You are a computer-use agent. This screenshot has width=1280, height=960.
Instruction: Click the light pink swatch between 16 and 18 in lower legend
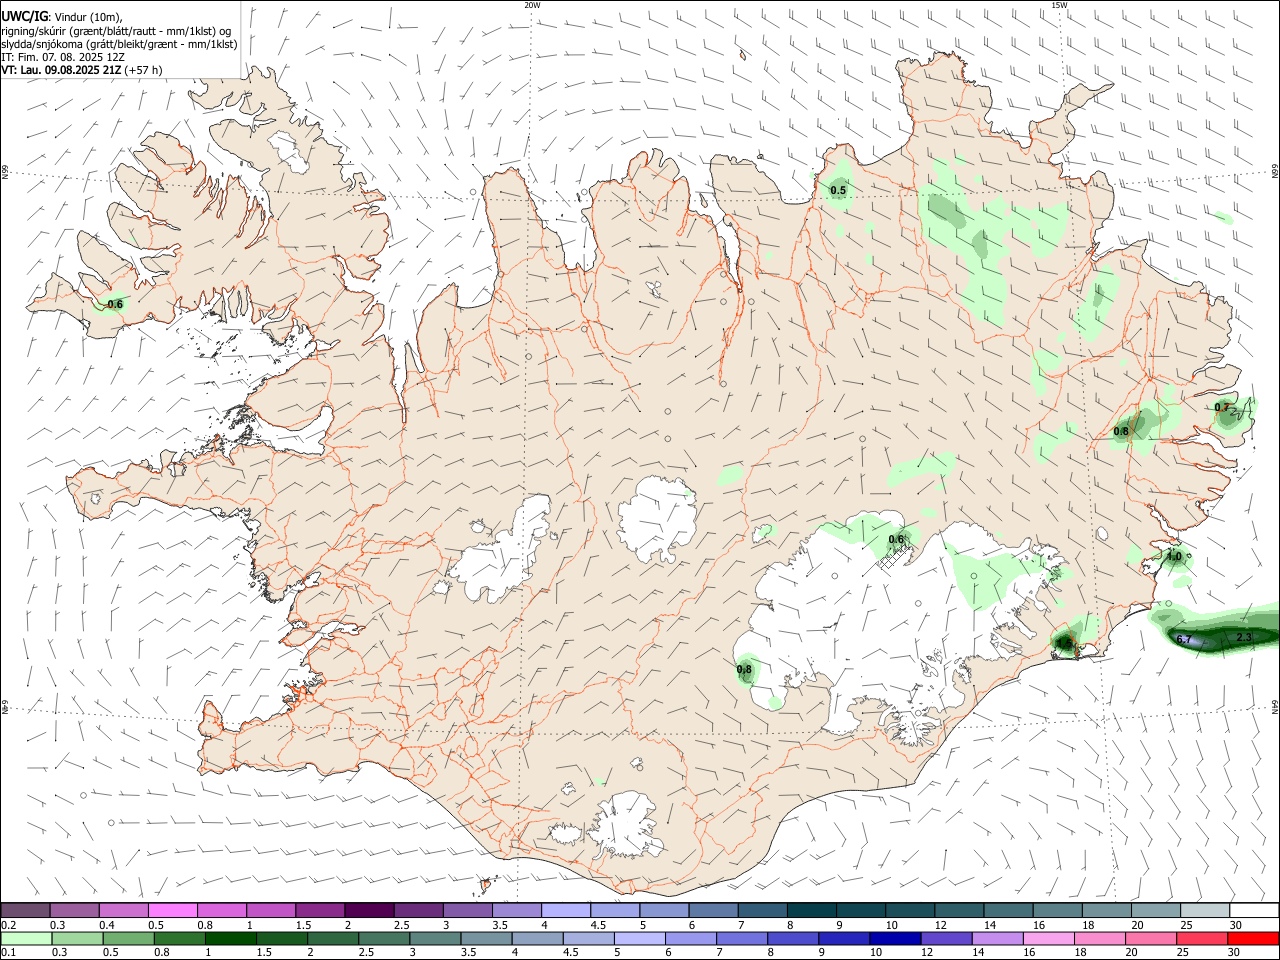coord(1049,938)
